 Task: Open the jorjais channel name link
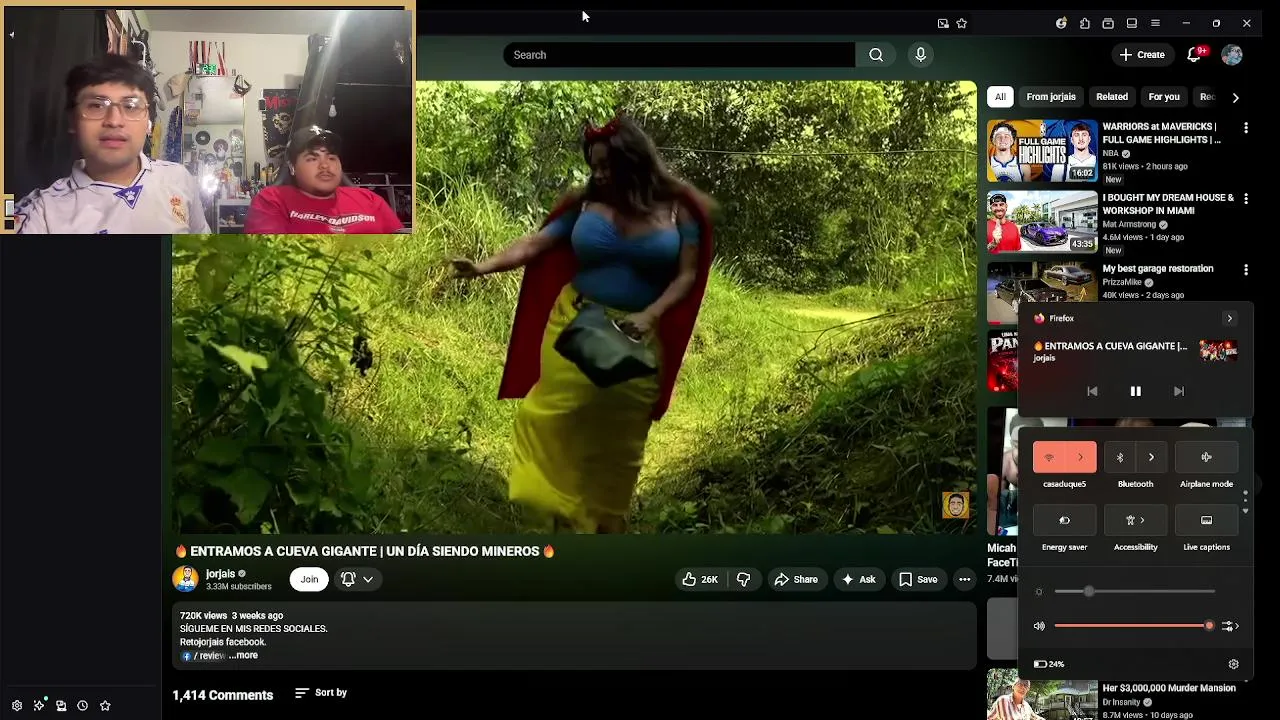coord(220,574)
